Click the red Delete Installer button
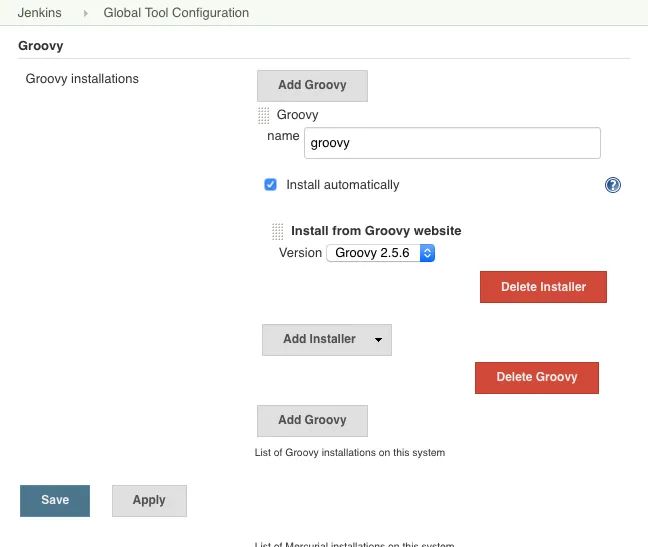648x547 pixels. 543,287
